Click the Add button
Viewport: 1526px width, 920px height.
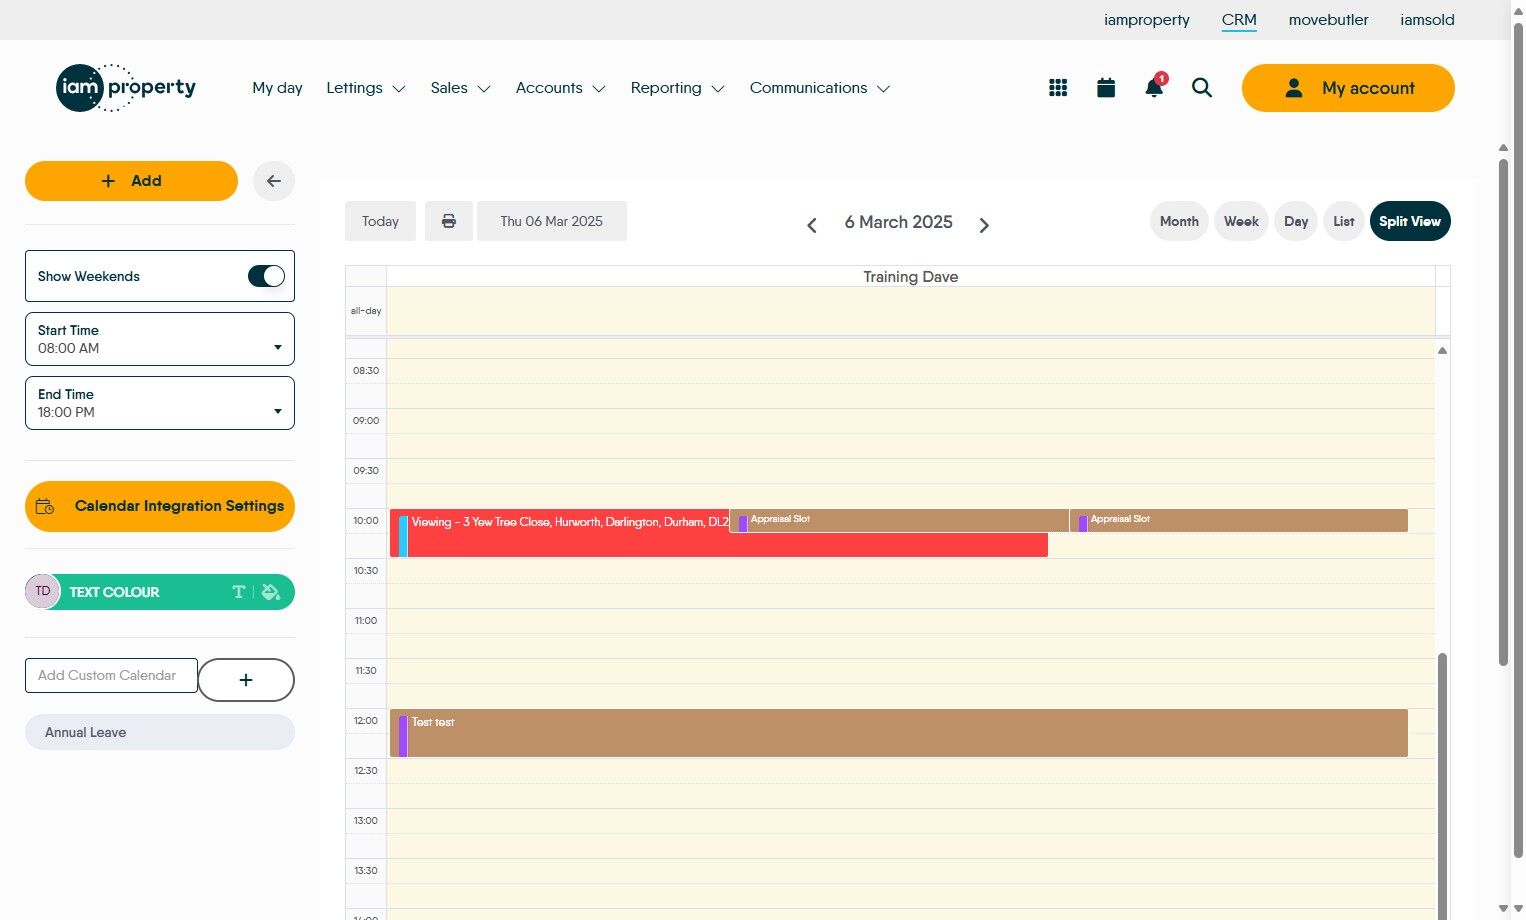click(x=131, y=181)
